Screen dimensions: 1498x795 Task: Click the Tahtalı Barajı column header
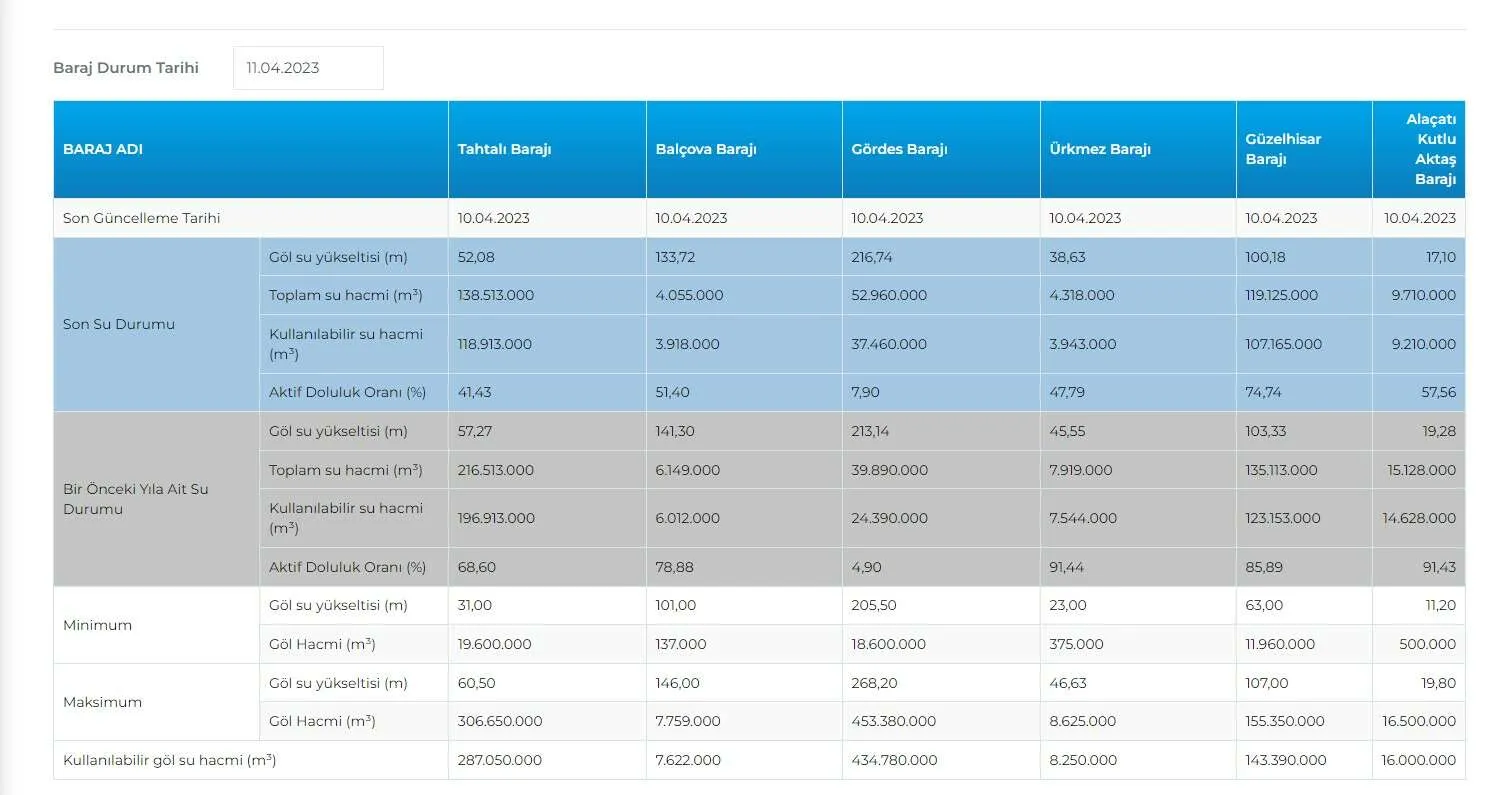[x=504, y=149]
